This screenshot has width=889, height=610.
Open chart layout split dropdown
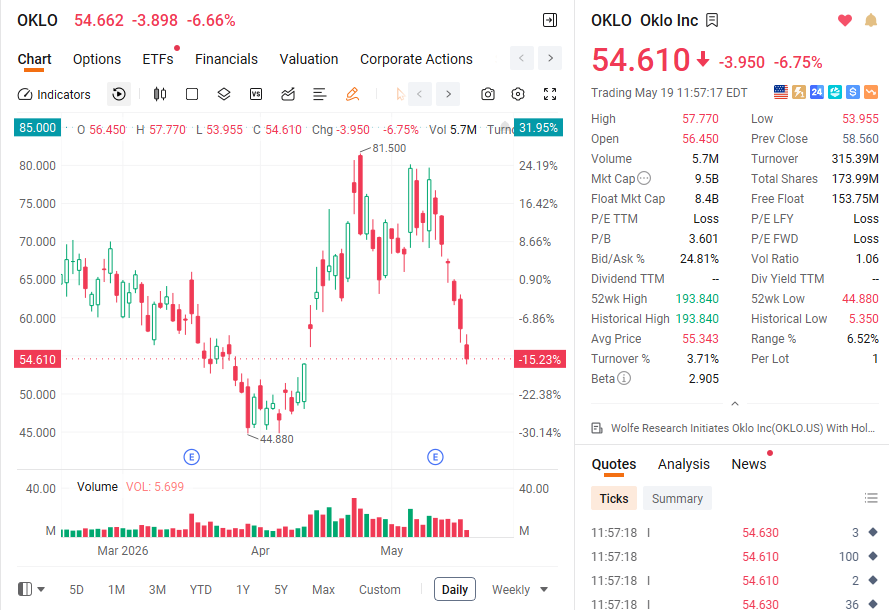pyautogui.click(x=31, y=590)
